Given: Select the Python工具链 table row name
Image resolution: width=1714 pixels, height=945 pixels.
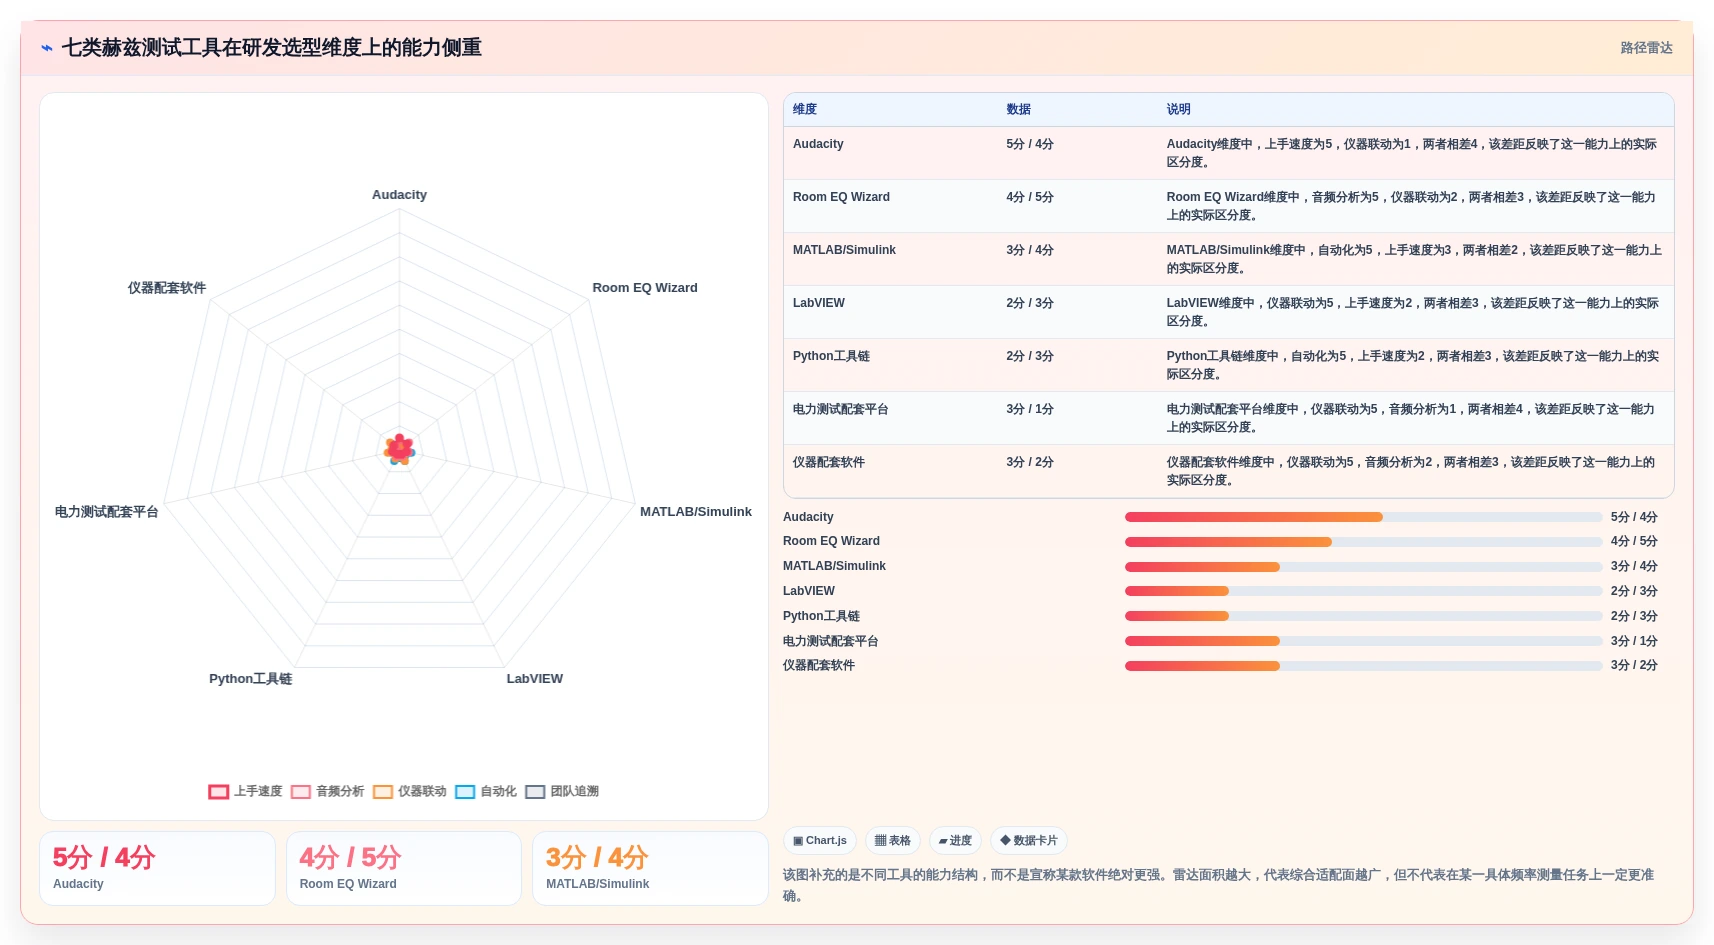Looking at the screenshot, I should pos(831,356).
